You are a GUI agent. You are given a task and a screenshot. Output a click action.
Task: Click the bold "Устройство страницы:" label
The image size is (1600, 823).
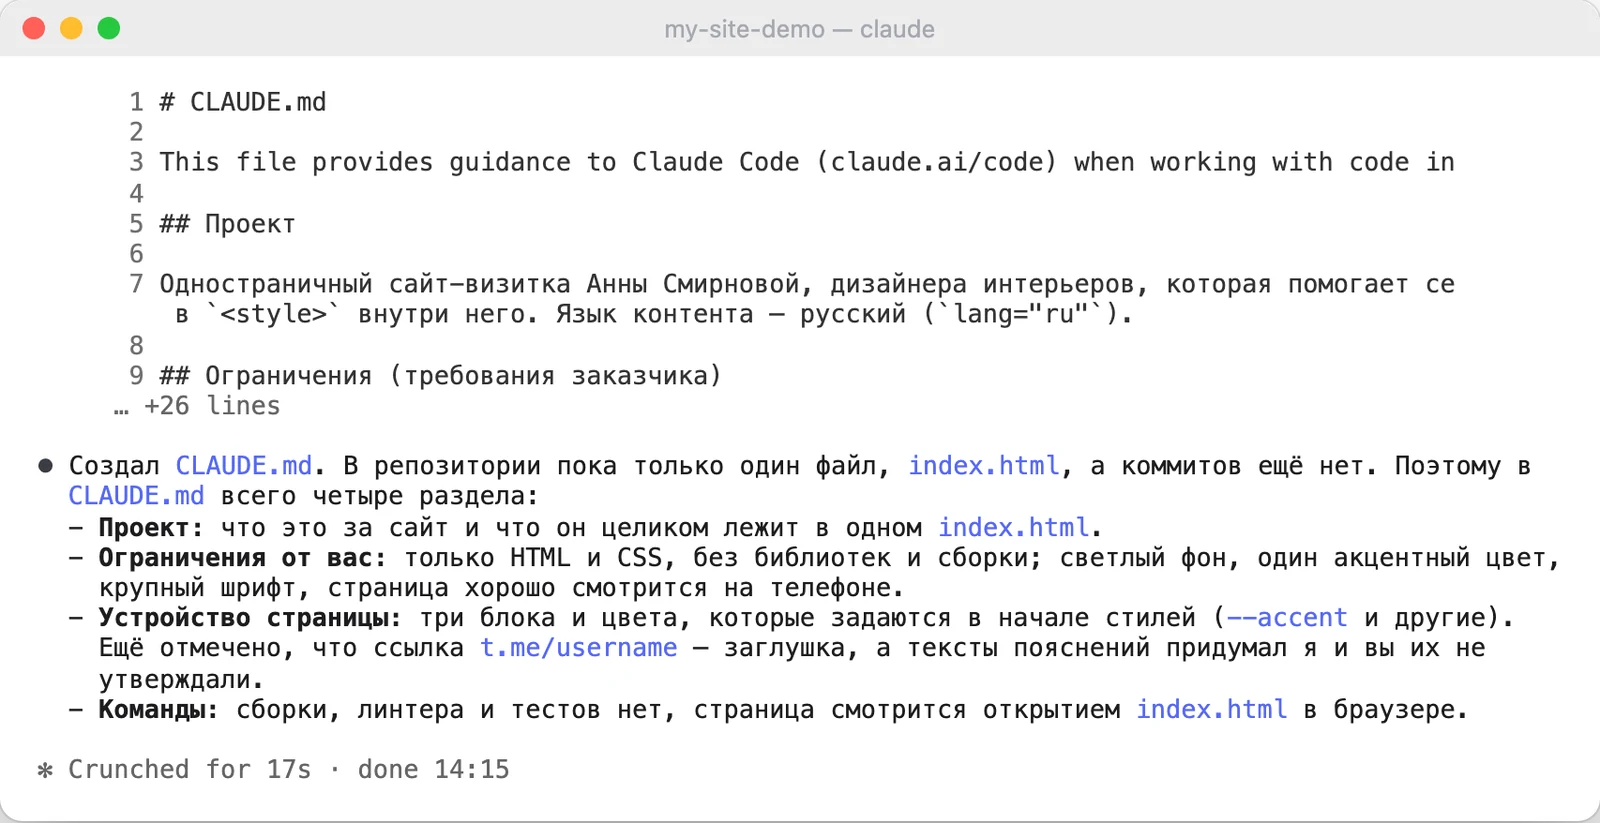click(x=250, y=618)
